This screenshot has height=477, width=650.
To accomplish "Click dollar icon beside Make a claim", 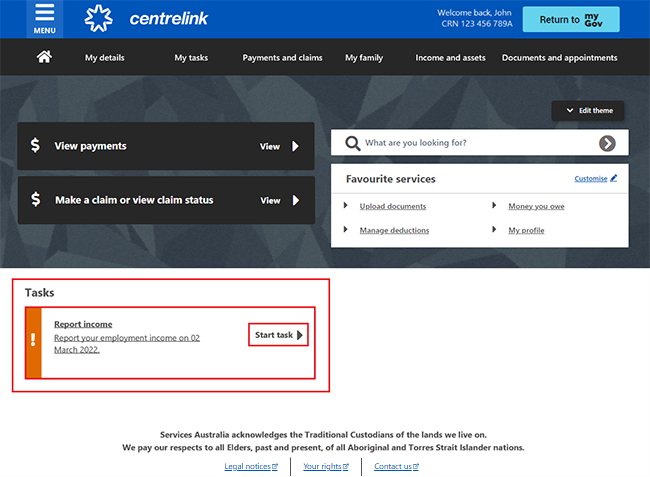I will click(x=36, y=199).
